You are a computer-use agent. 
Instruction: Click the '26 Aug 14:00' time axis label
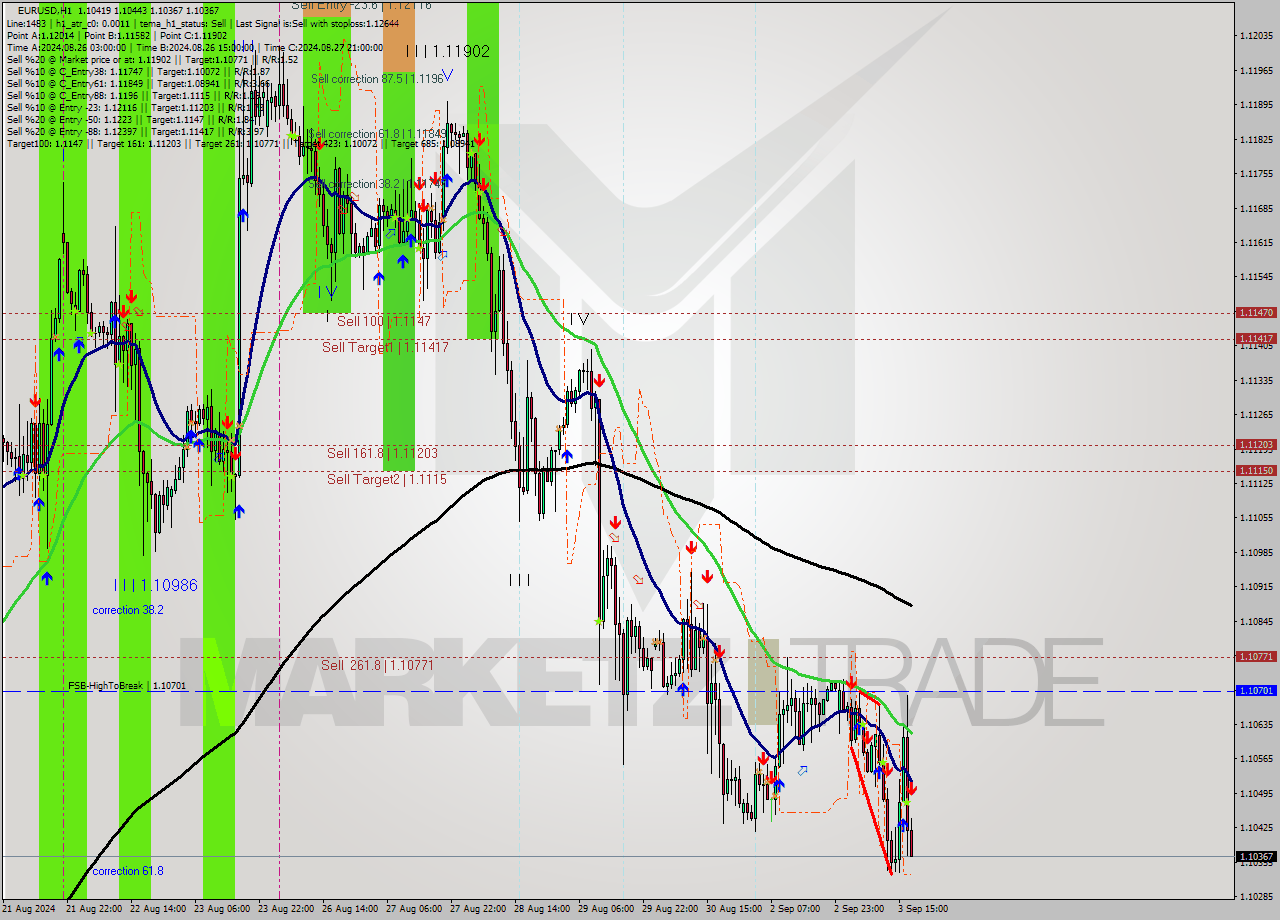point(350,909)
